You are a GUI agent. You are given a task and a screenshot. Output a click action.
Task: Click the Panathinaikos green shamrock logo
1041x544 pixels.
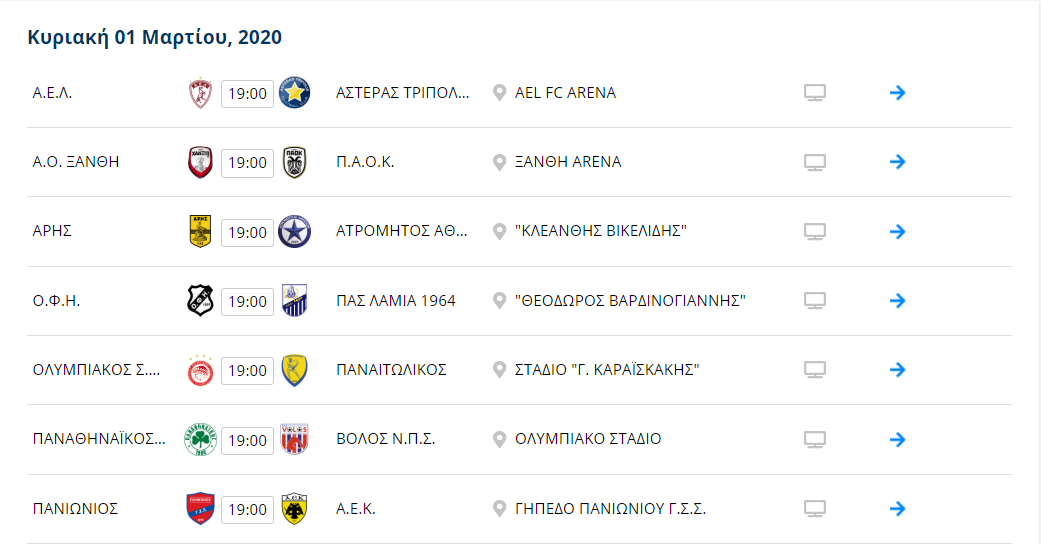200,439
